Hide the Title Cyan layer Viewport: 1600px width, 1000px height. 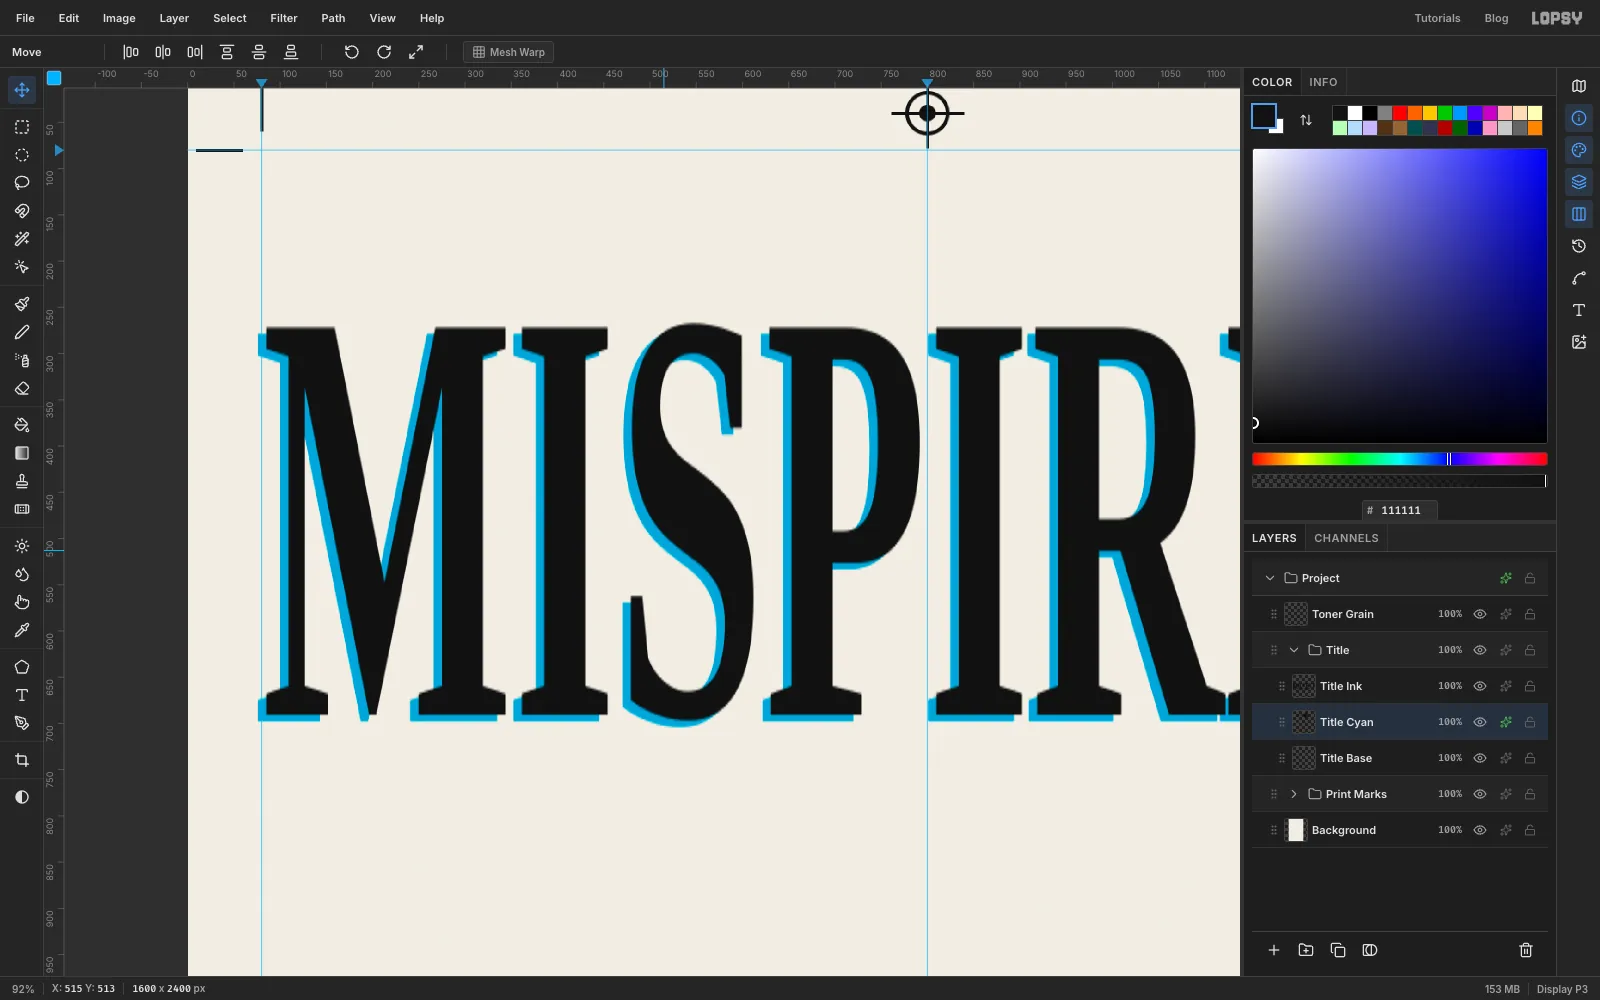1480,722
